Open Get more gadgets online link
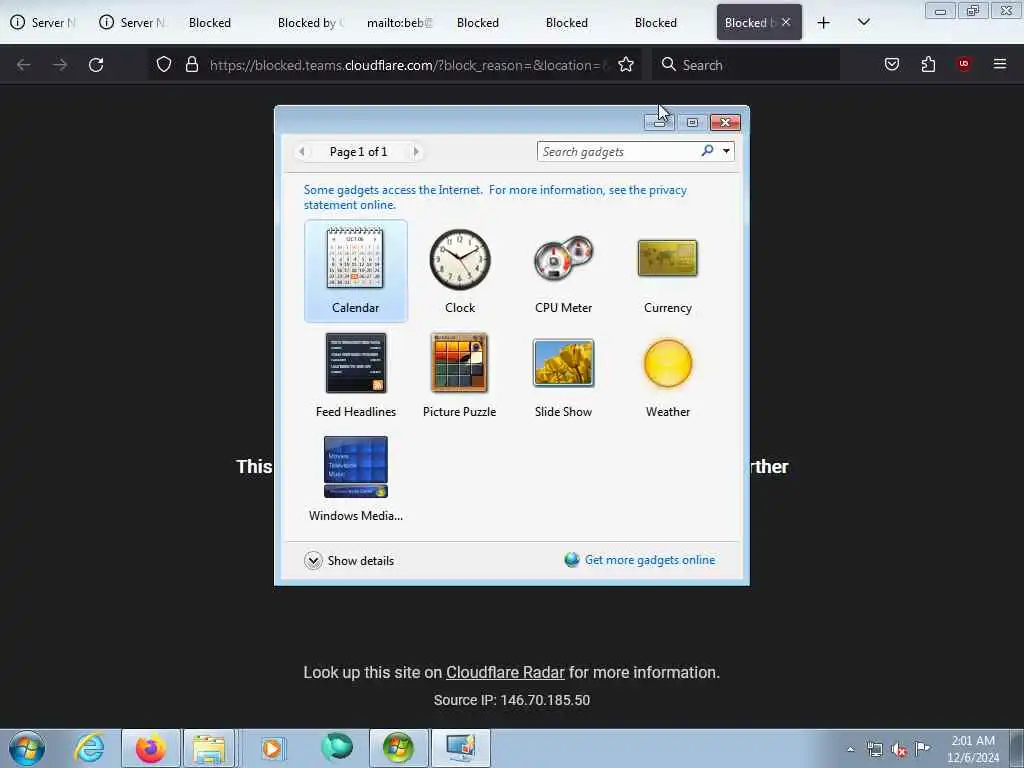Viewport: 1024px width, 768px height. (x=650, y=560)
